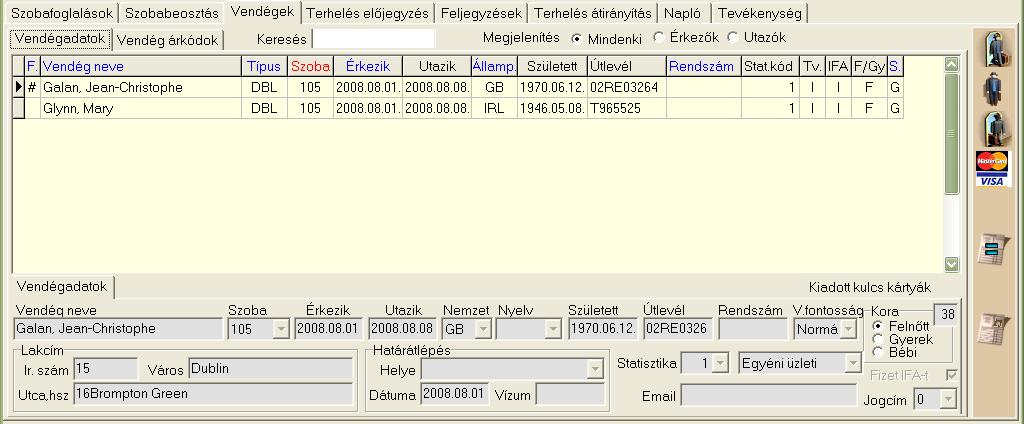This screenshot has height=424, width=1024.
Task: Sort by the Vendég neve column header
Action: (141, 66)
